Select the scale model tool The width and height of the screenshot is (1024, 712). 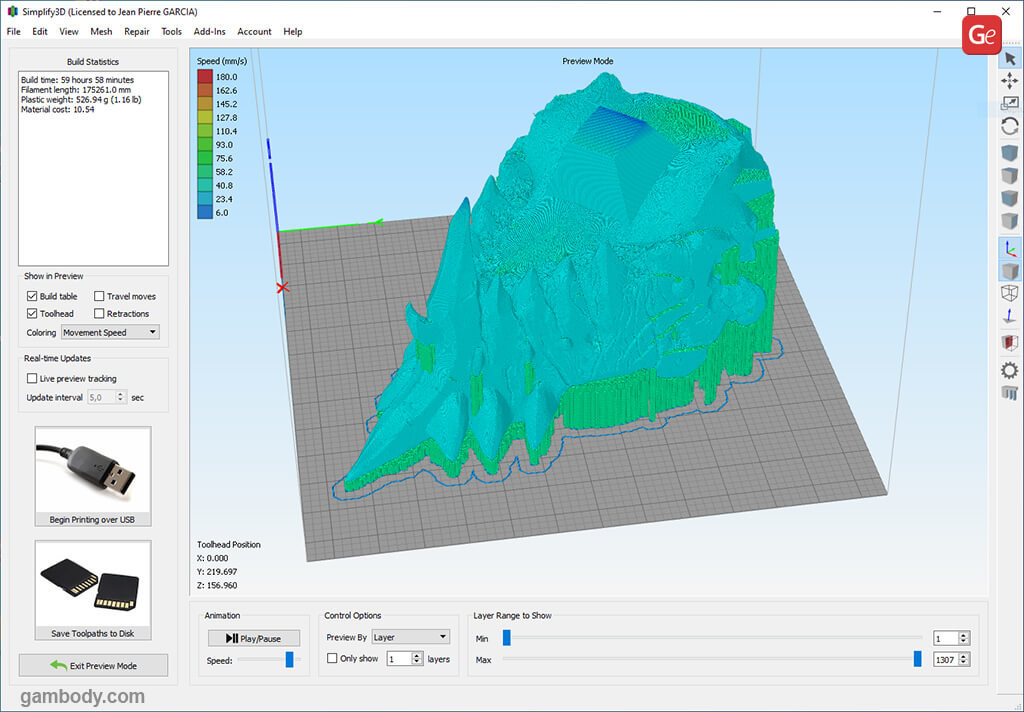click(1009, 103)
